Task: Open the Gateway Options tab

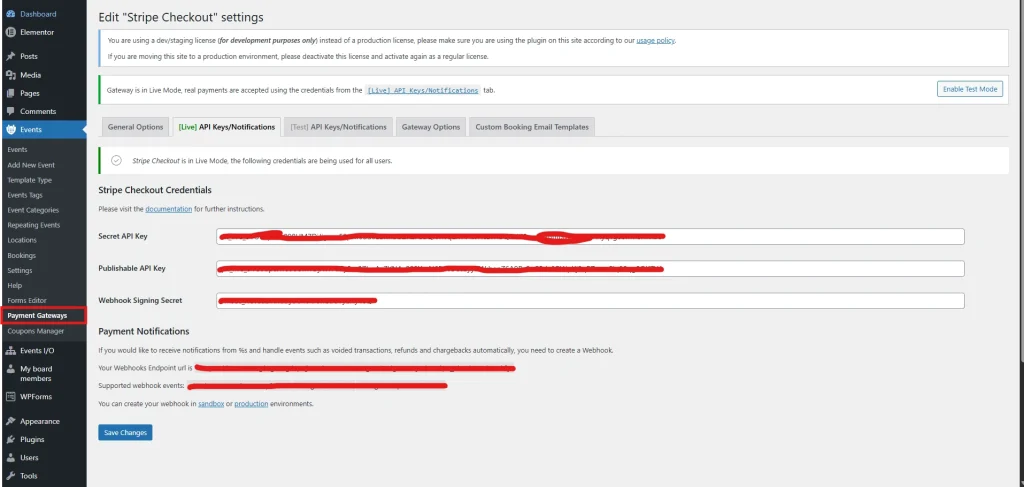Action: pyautogui.click(x=431, y=127)
